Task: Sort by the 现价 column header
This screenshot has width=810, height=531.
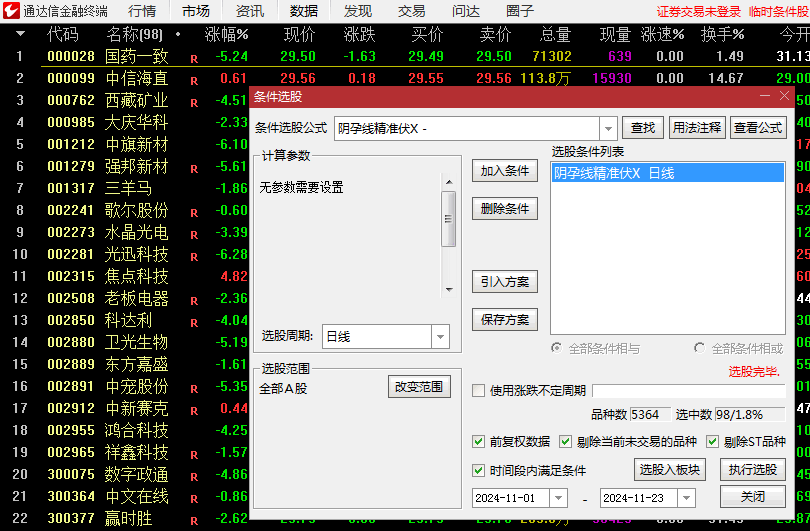Action: [300, 35]
